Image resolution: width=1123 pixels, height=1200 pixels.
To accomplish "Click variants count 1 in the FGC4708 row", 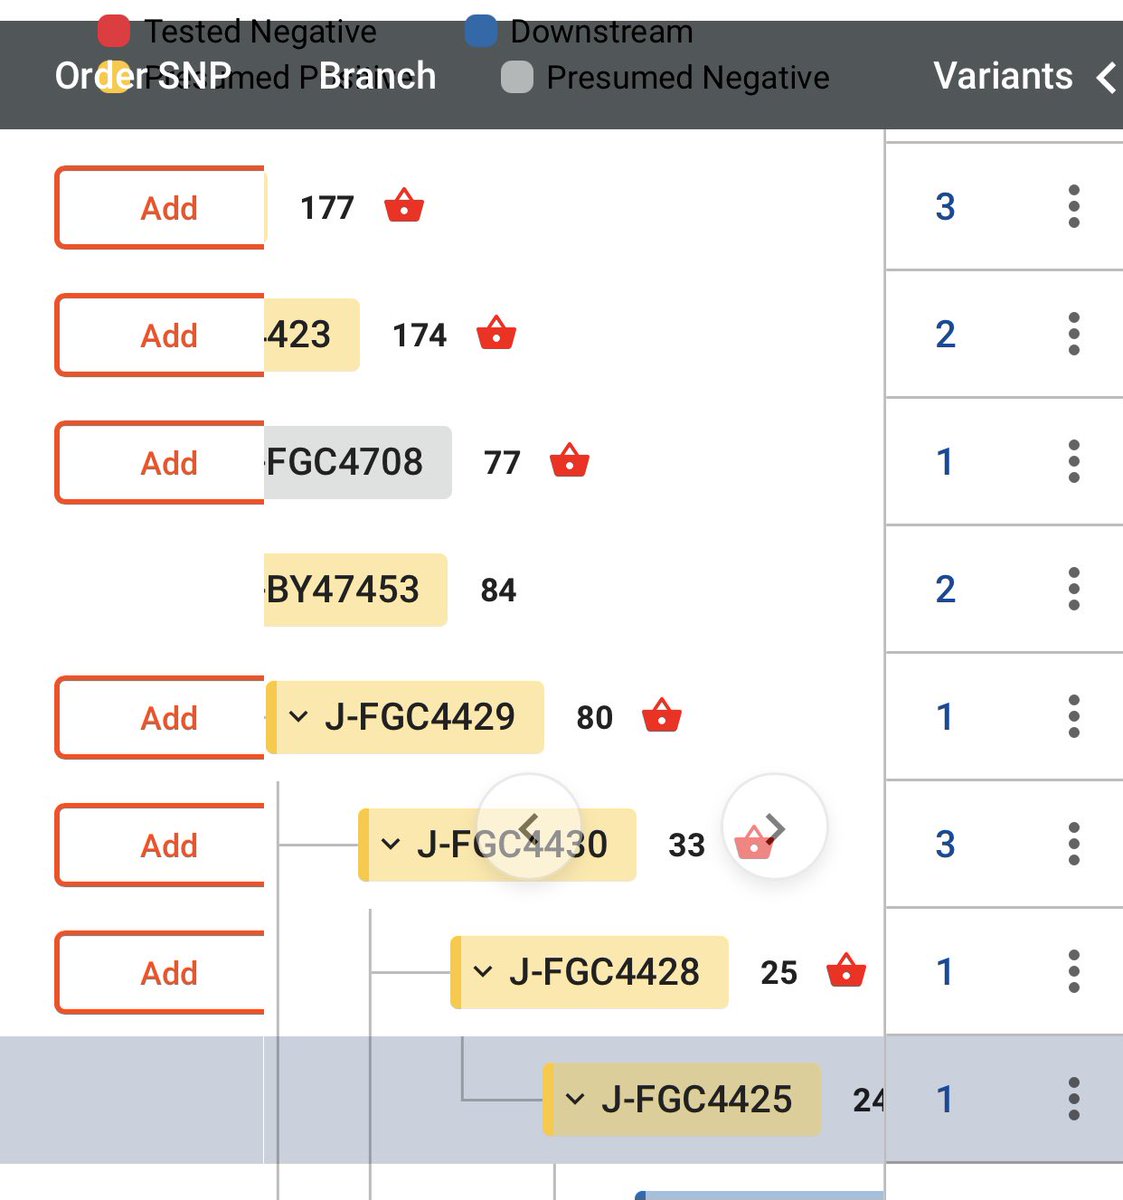I will tap(945, 461).
